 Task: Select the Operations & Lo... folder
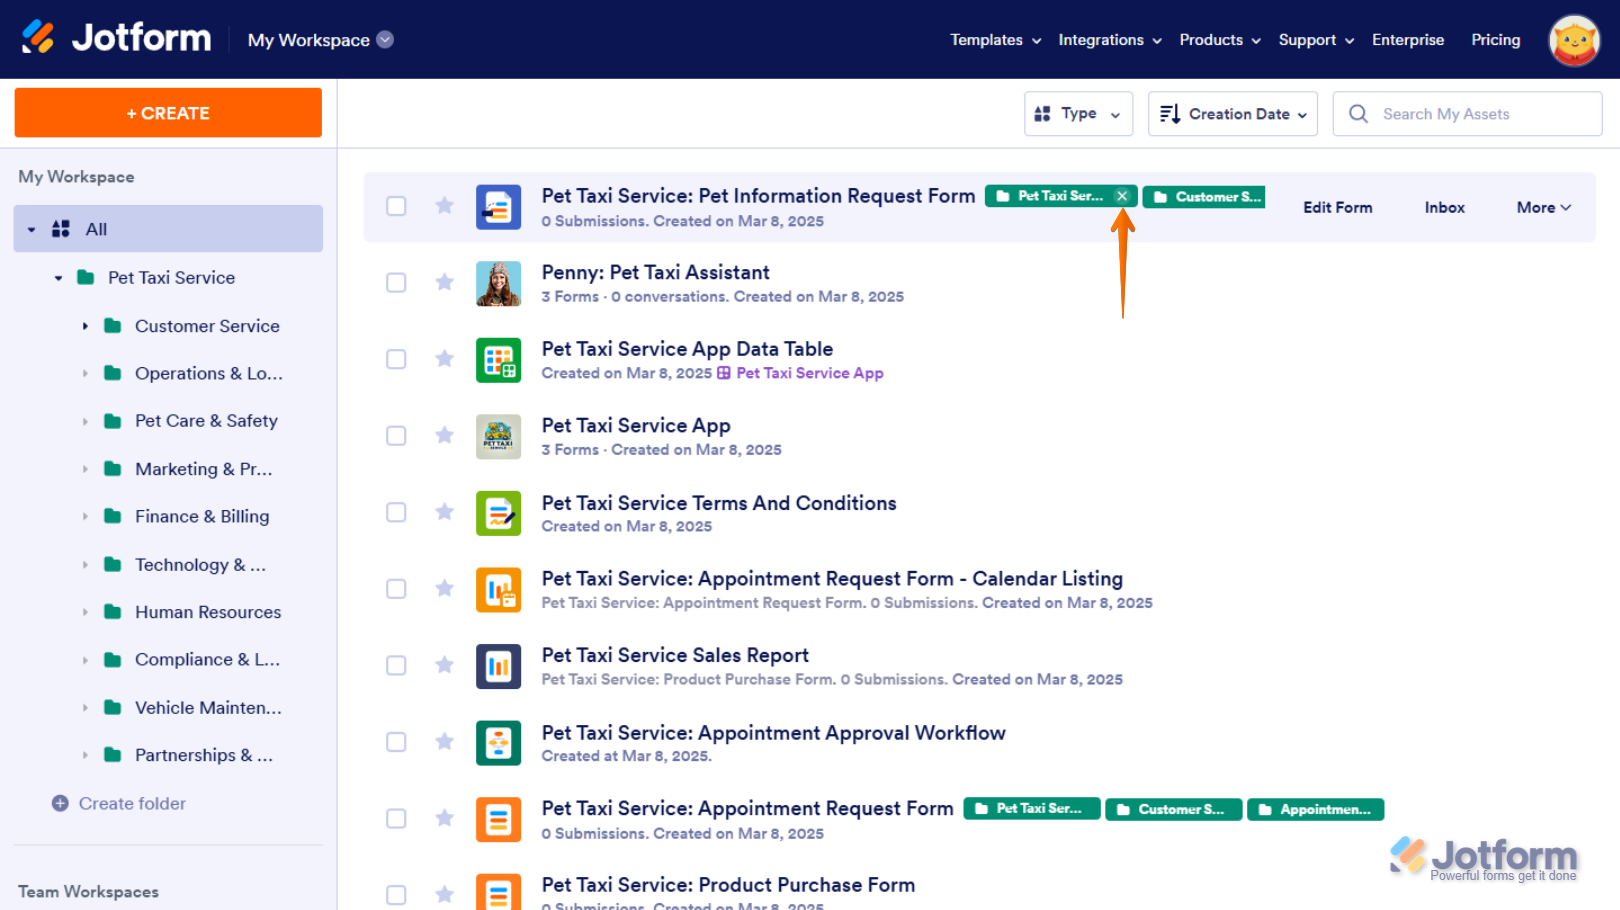[x=209, y=373]
